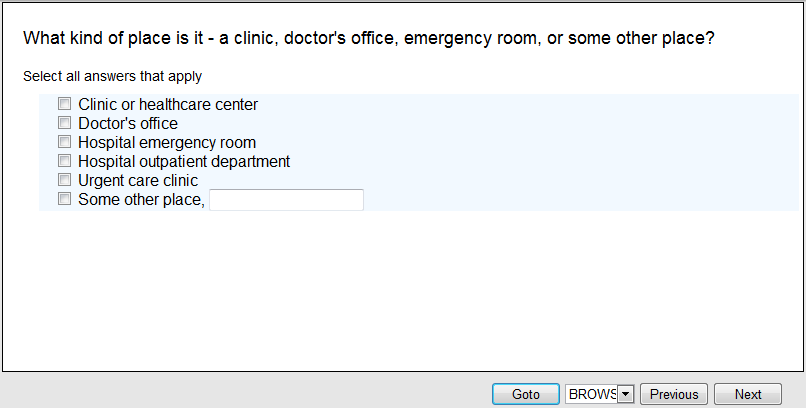Click the 'Select all answers that apply' instruction

[x=111, y=75]
